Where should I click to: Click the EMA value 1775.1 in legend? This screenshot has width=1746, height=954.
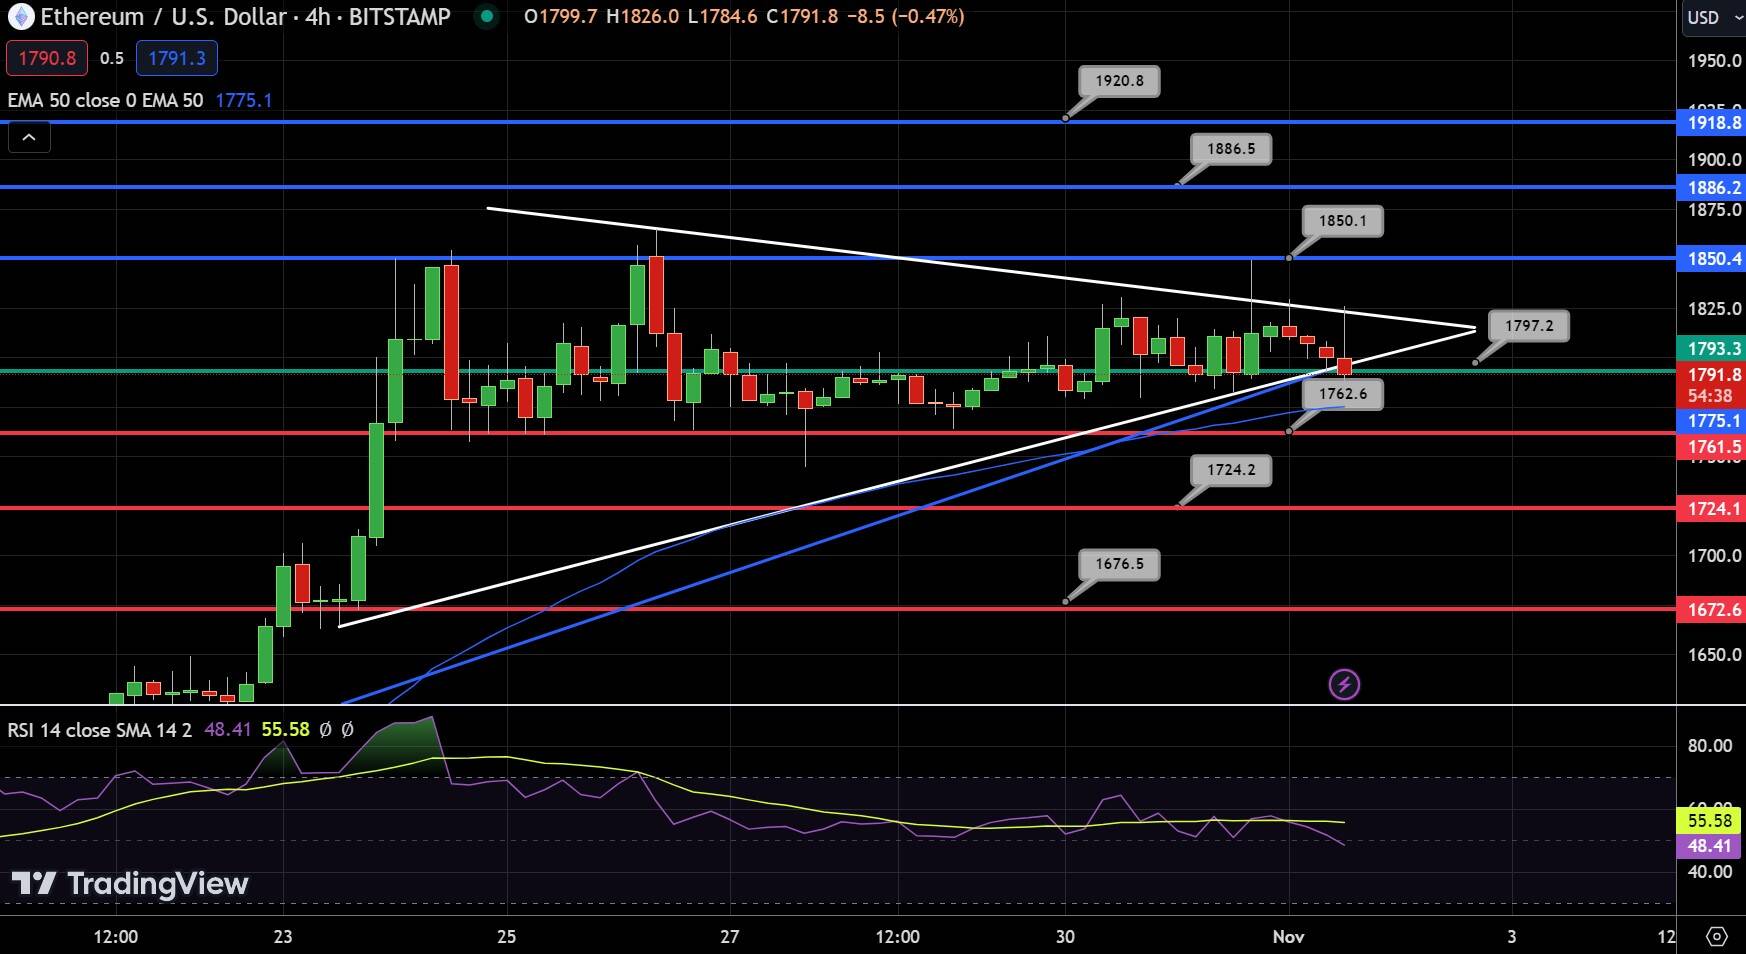pos(244,100)
